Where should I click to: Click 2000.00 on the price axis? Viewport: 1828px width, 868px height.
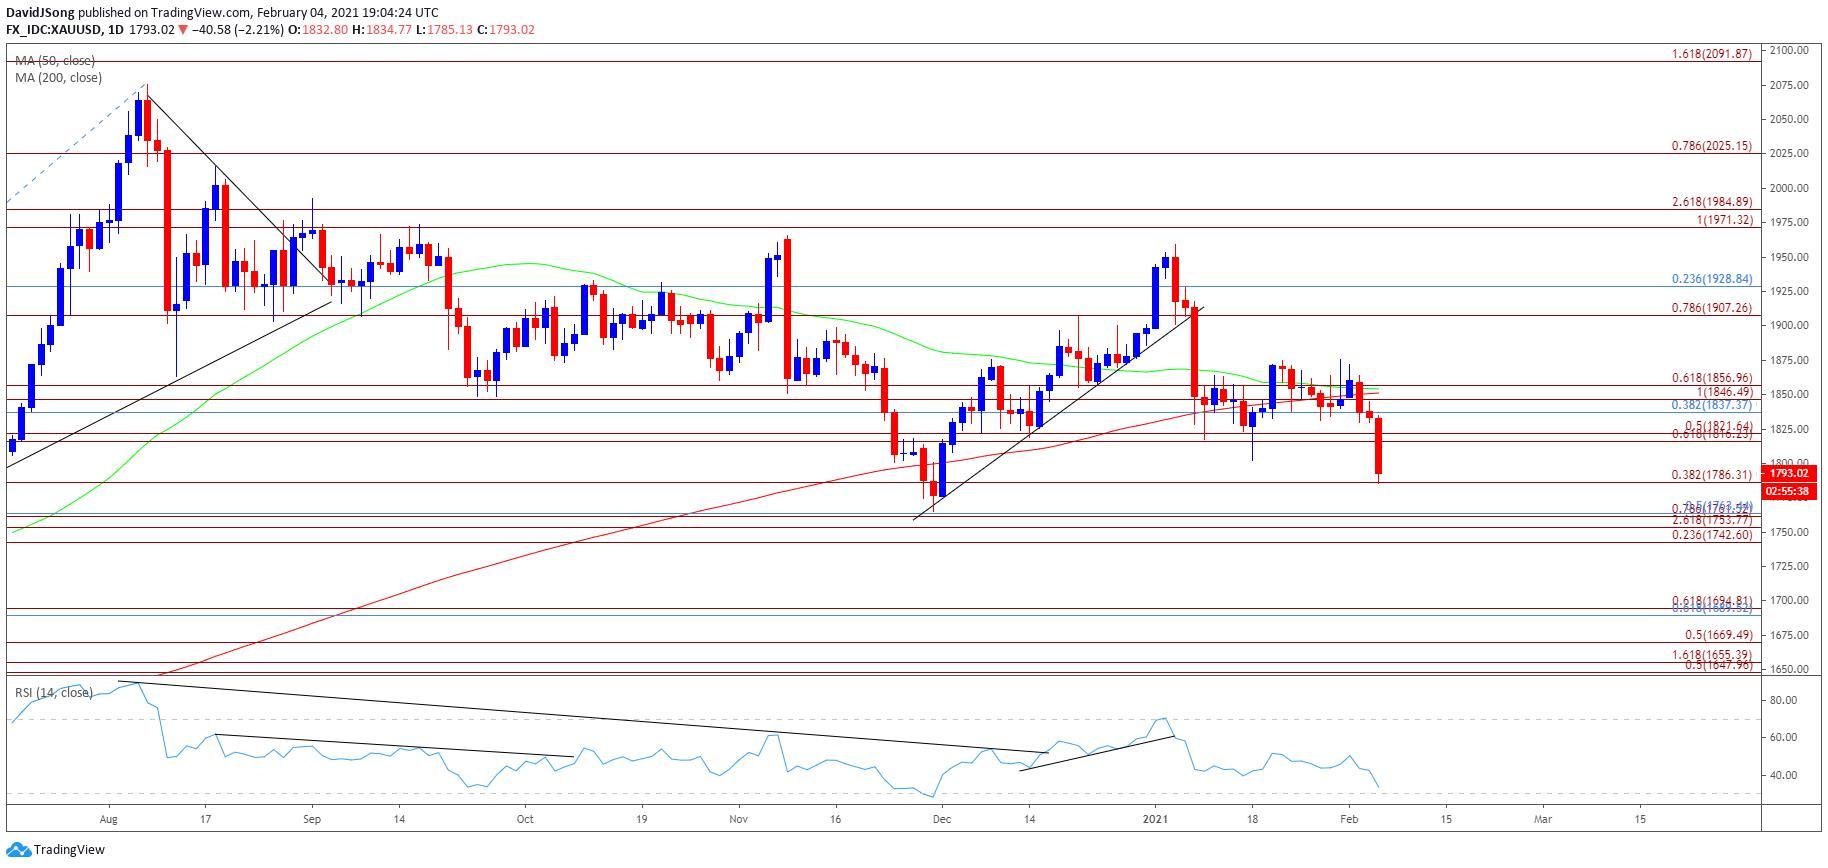click(1790, 188)
